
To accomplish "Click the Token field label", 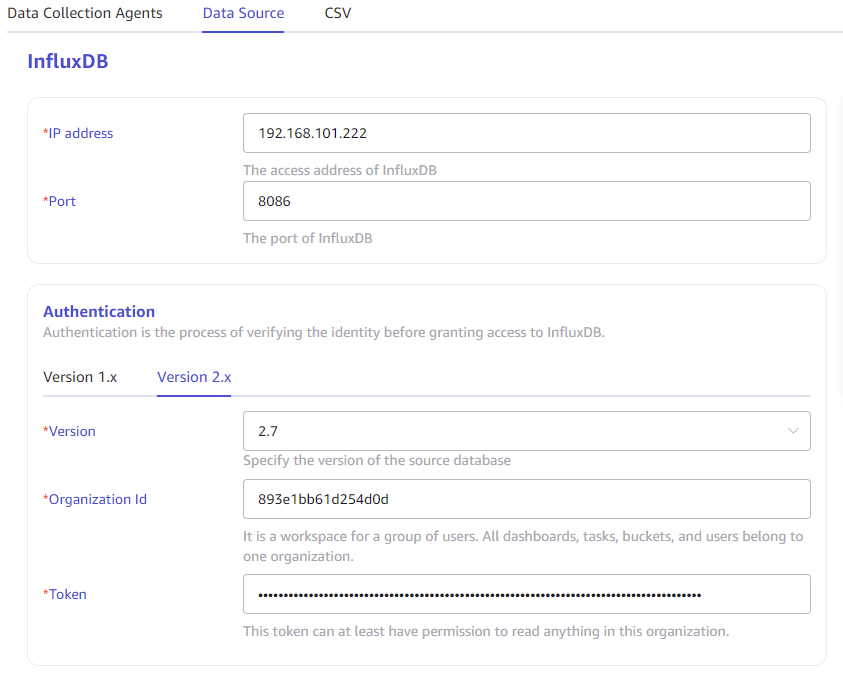I will click(x=66, y=594).
